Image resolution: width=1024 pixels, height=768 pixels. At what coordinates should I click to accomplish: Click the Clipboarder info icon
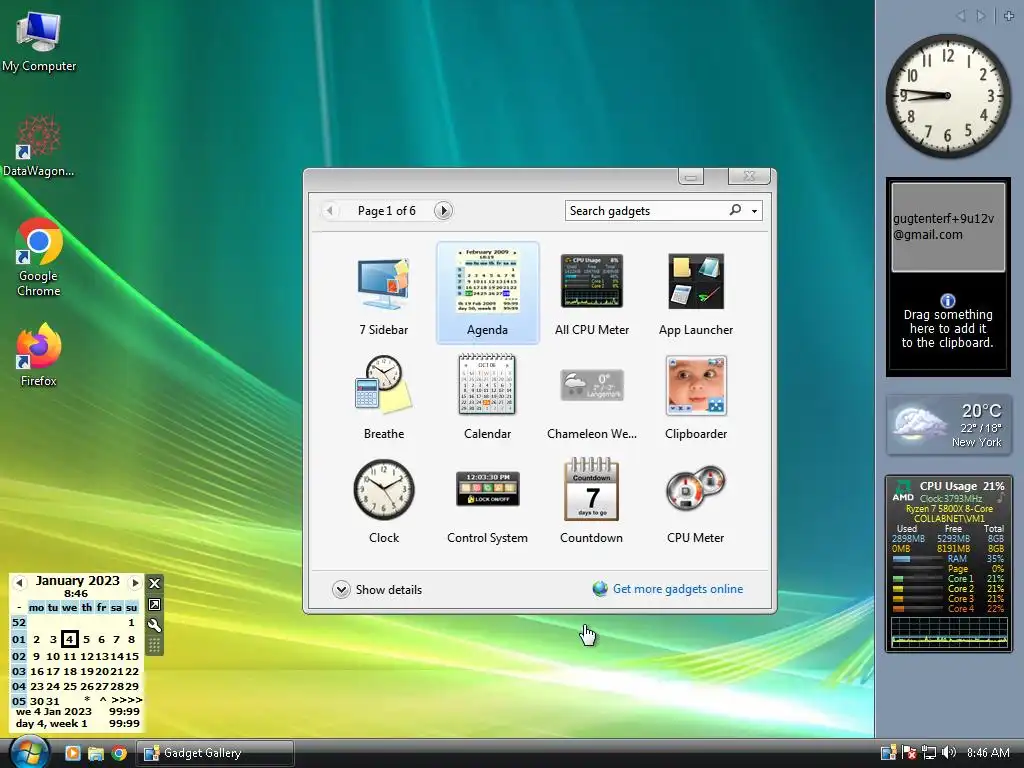coord(948,300)
